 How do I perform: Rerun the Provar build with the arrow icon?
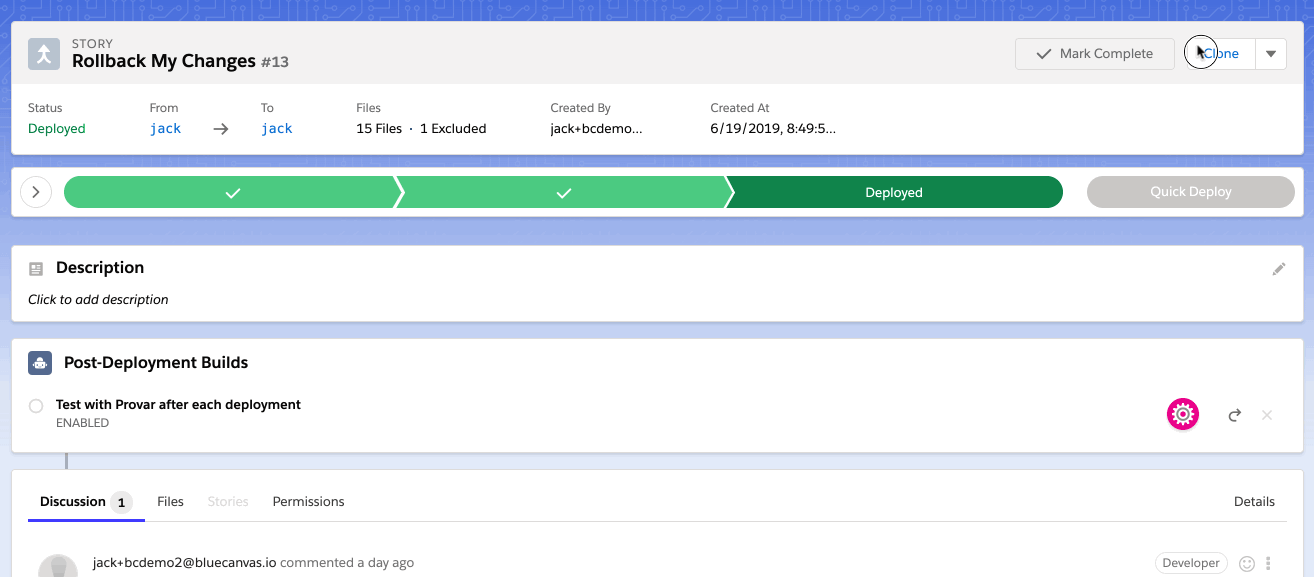(1235, 414)
